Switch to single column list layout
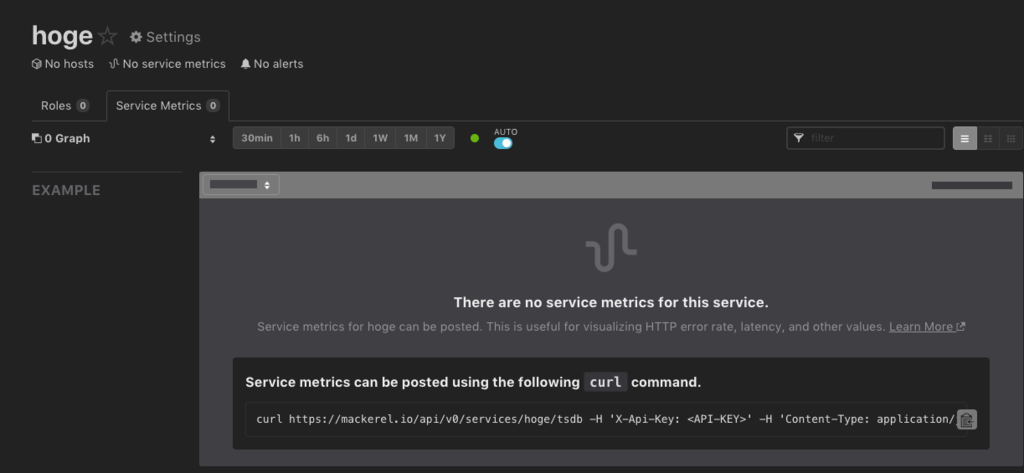1024x473 pixels. coord(965,139)
